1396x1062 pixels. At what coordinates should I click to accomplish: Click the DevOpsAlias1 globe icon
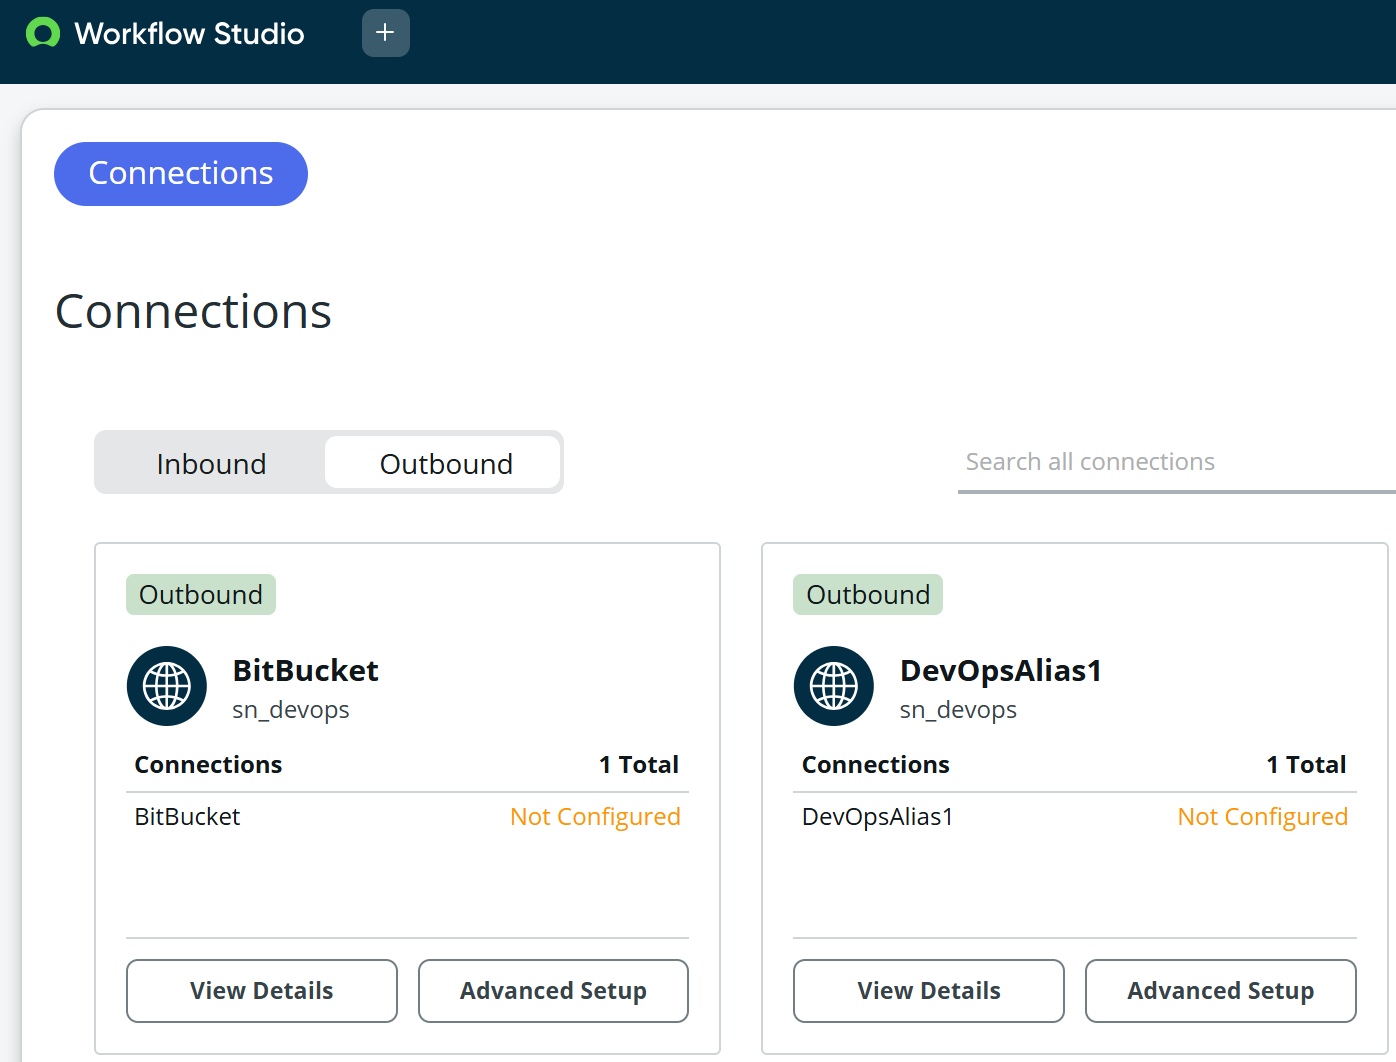pyautogui.click(x=834, y=686)
